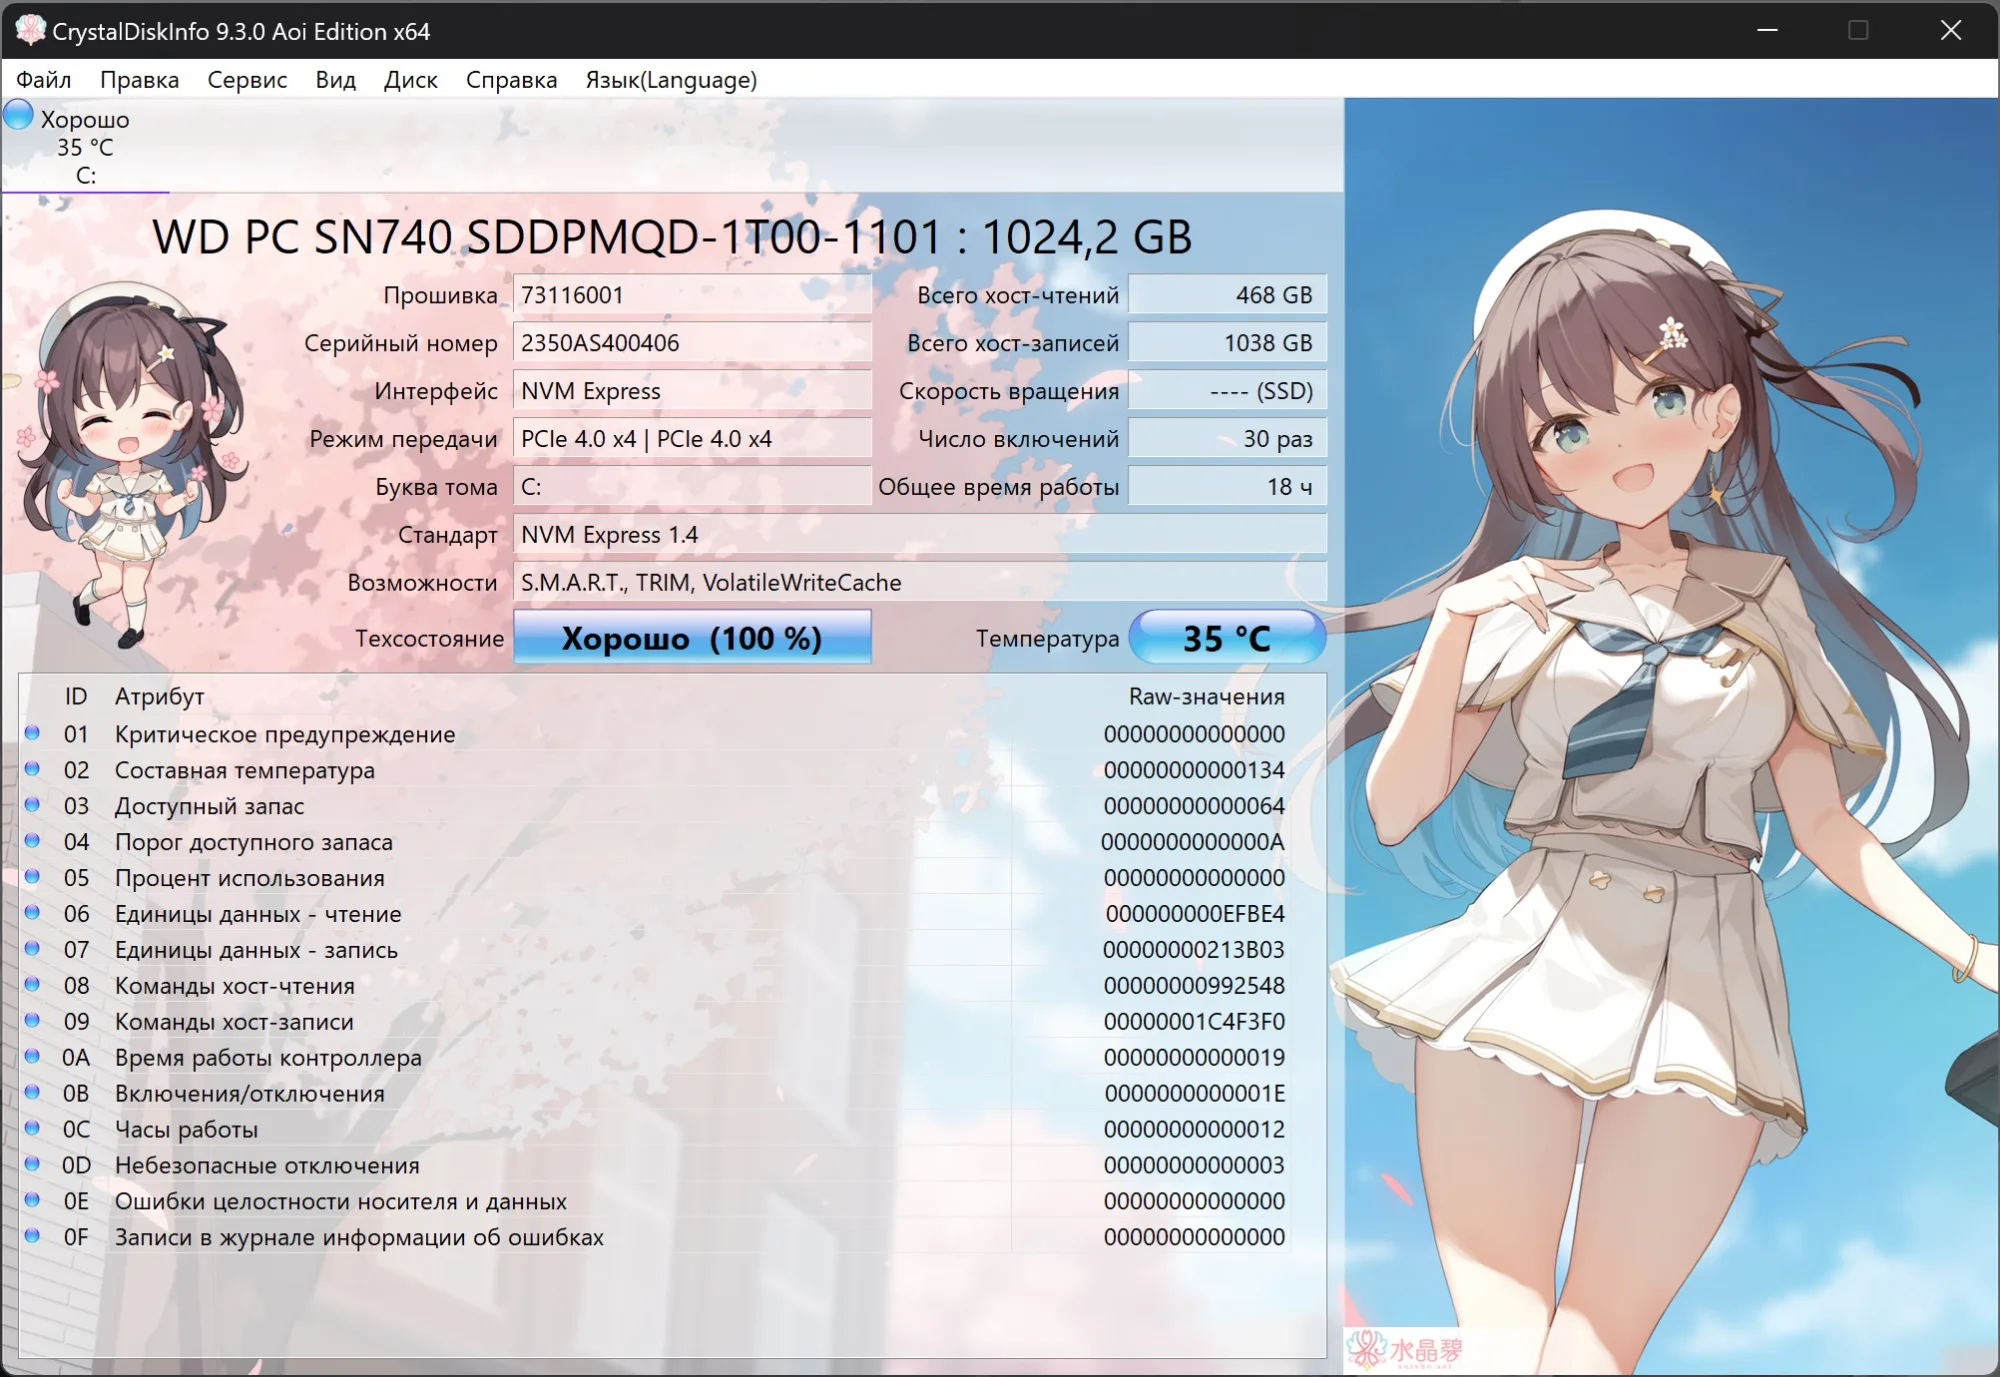Click status dot for attribute 01
2000x1377 pixels.
[x=33, y=733]
